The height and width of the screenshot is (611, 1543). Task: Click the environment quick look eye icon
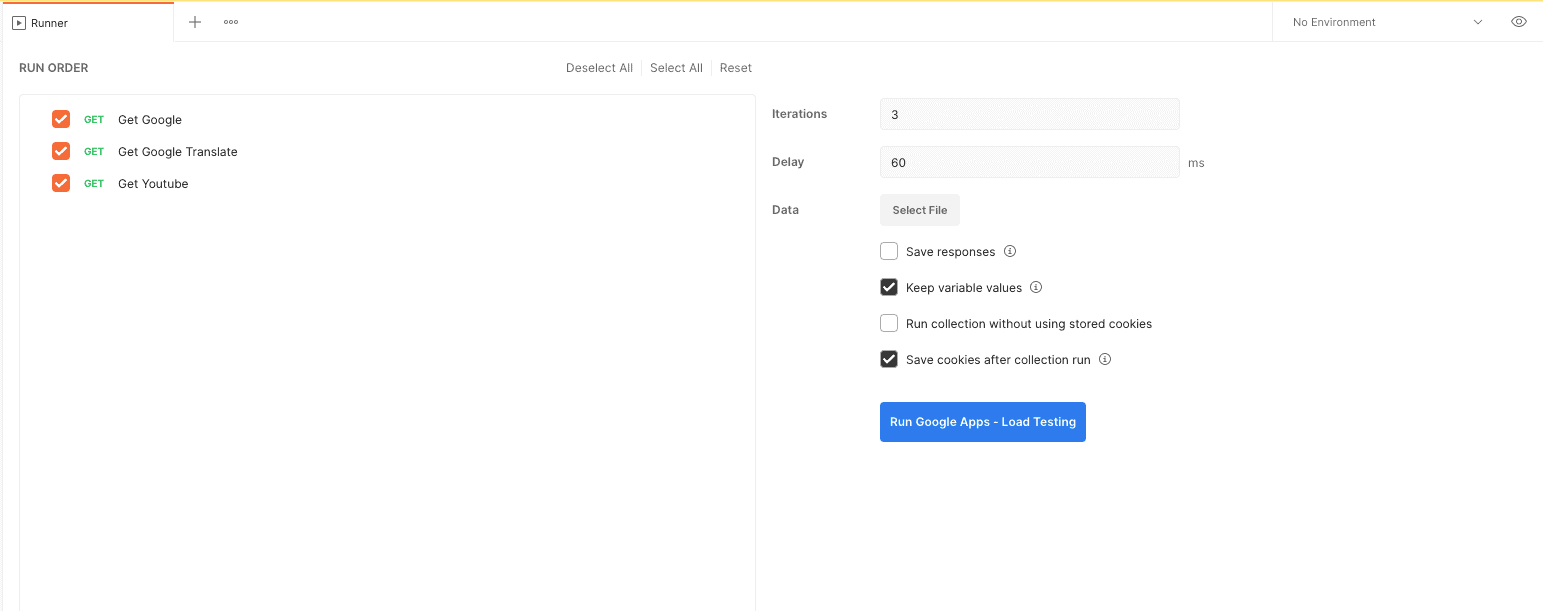[x=1519, y=22]
